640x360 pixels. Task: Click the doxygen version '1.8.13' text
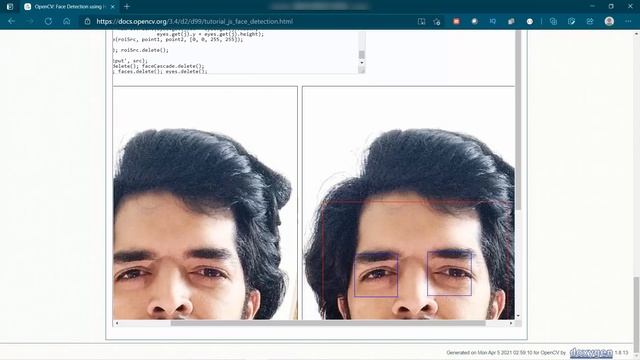622,353
